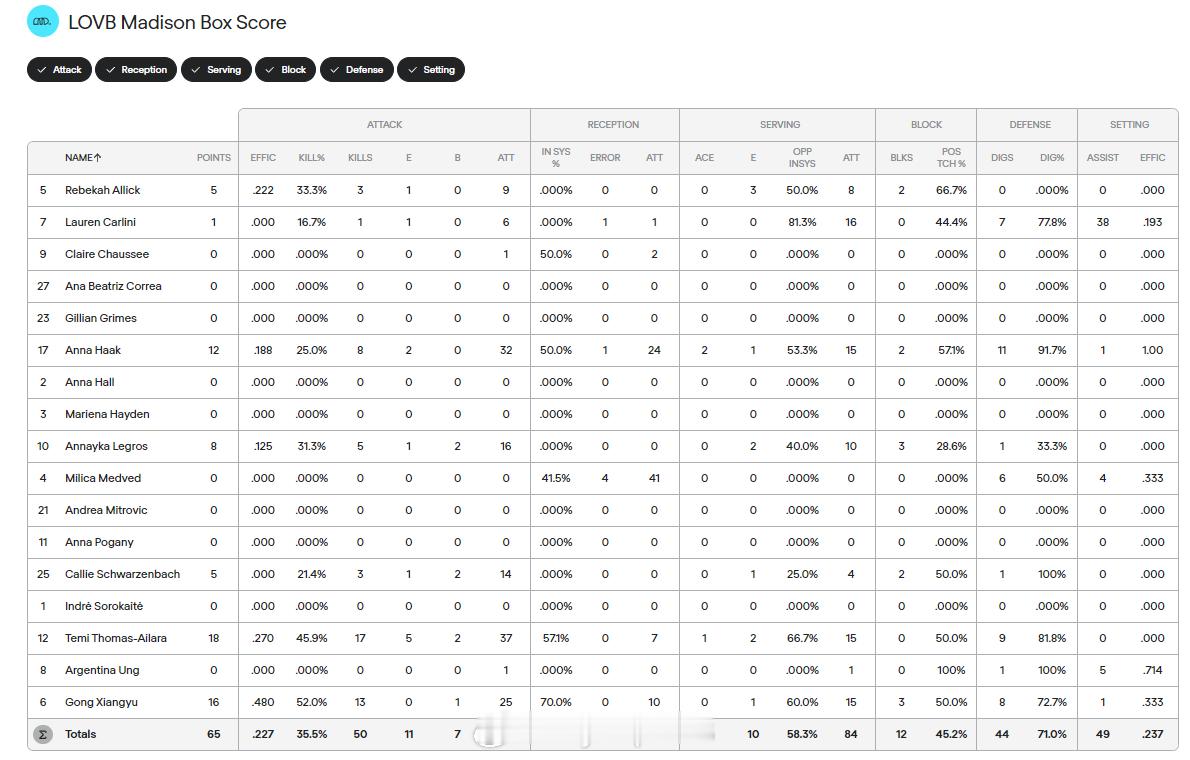
Task: Sort by KILL% column header
Action: pyautogui.click(x=311, y=158)
